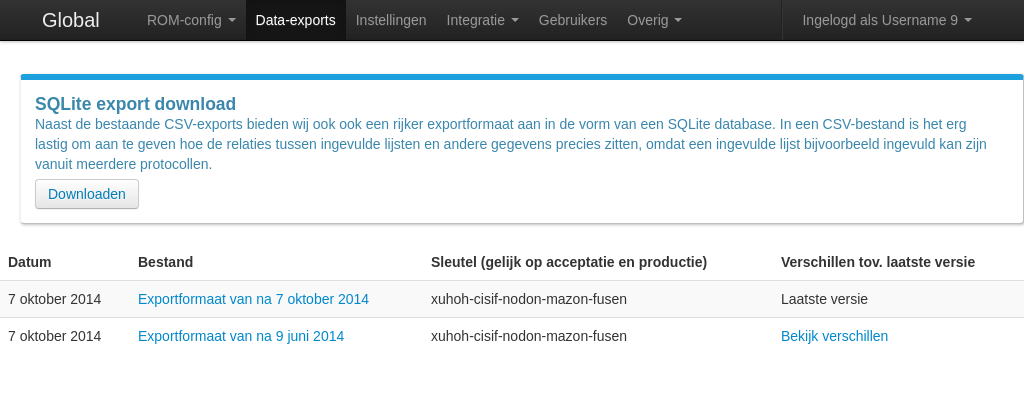This screenshot has width=1024, height=400.
Task: Select the Datum column header
Action: pos(30,262)
